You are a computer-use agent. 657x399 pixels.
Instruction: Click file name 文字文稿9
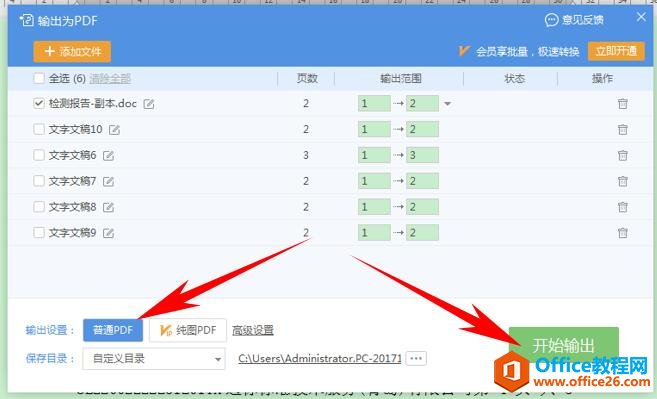72,233
